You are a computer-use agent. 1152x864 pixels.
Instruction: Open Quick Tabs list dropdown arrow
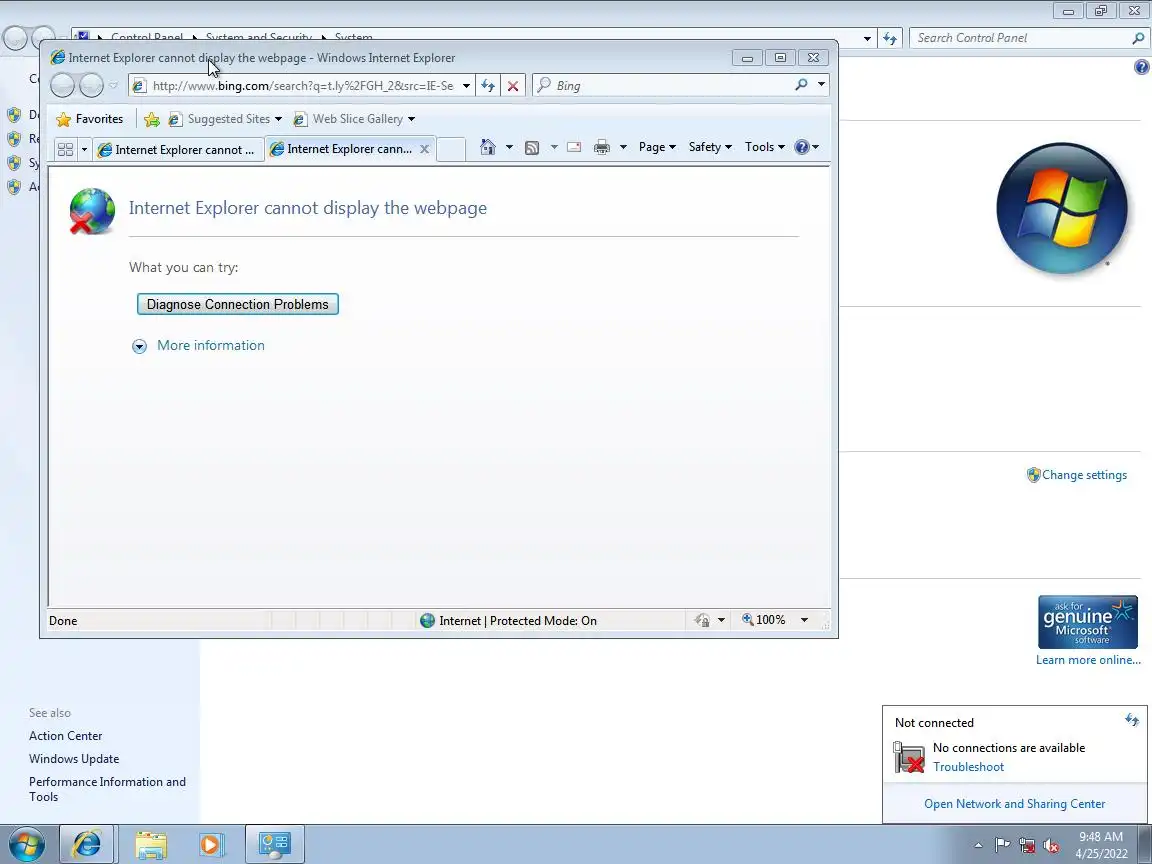[x=84, y=149]
